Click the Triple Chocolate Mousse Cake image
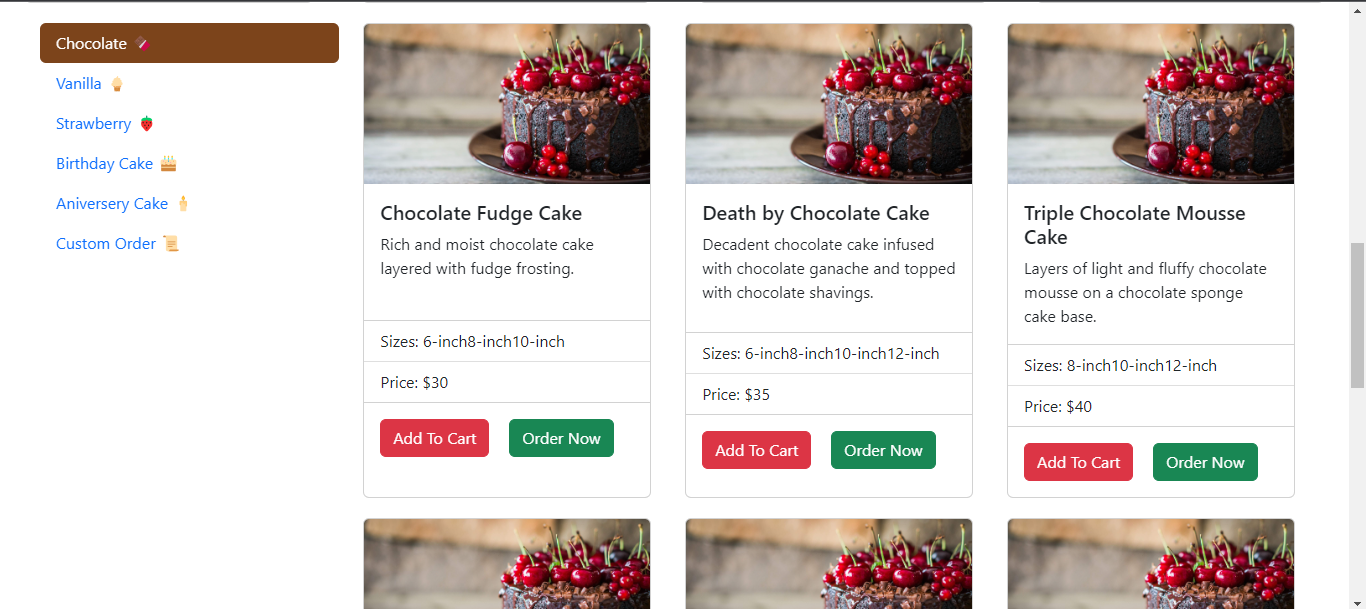Screen dimensions: 1366x609 pos(1151,104)
